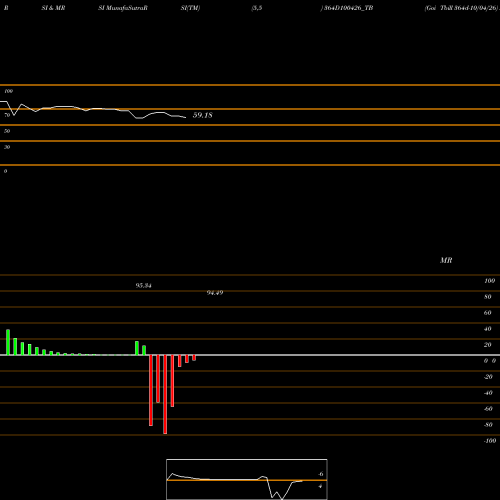Open the mini line chart thumbnail
The image size is (500, 500).
click(x=247, y=479)
